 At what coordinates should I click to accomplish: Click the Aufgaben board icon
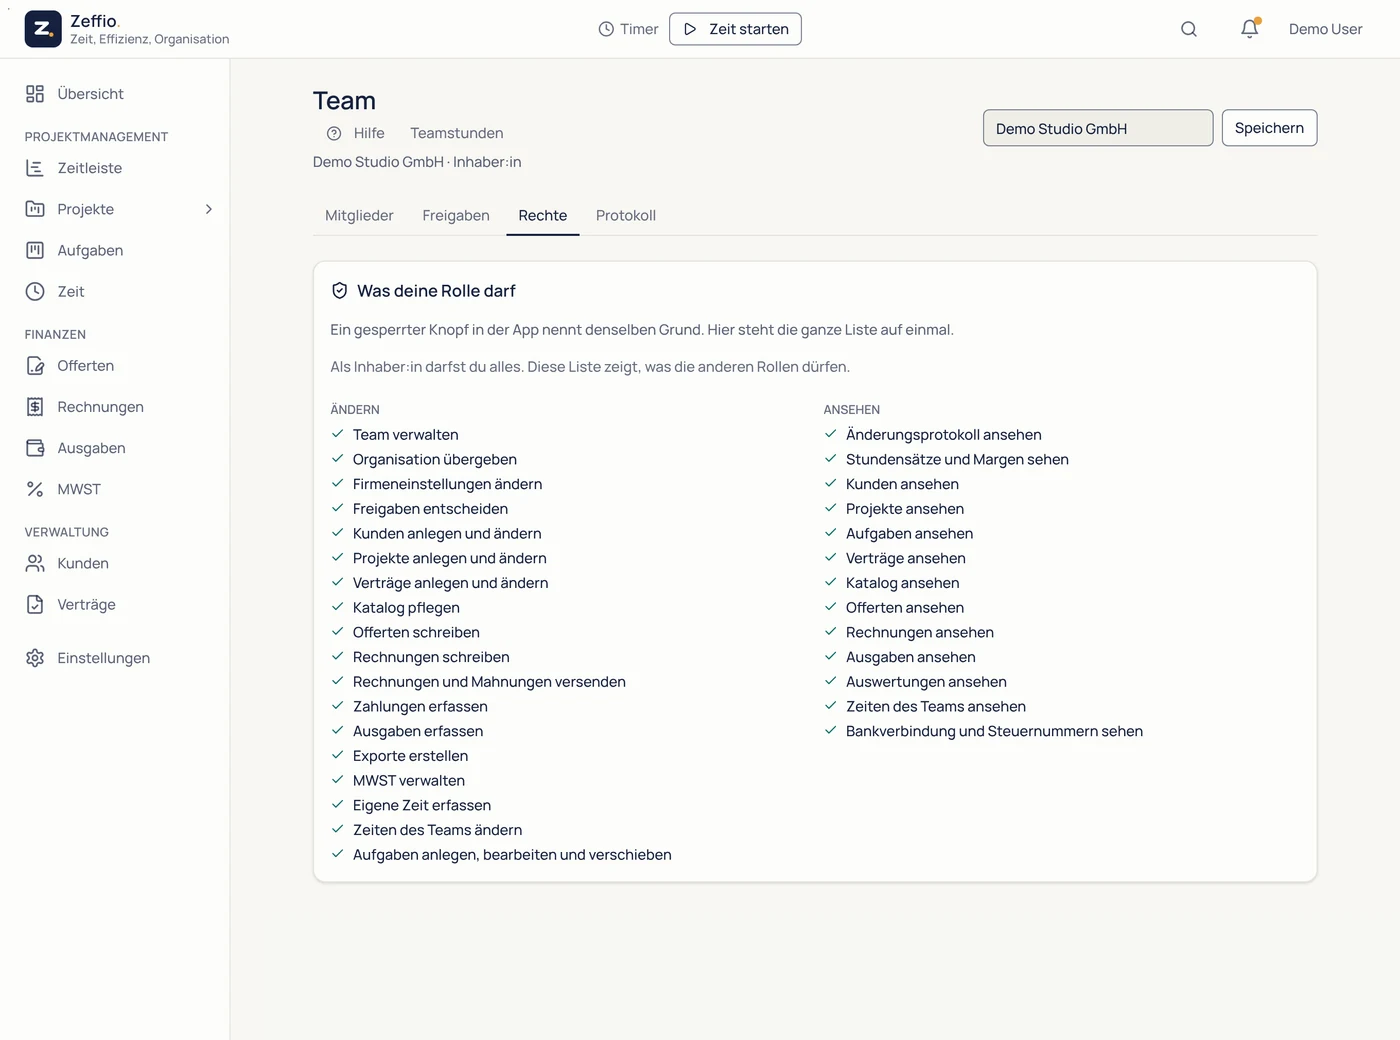coord(35,250)
